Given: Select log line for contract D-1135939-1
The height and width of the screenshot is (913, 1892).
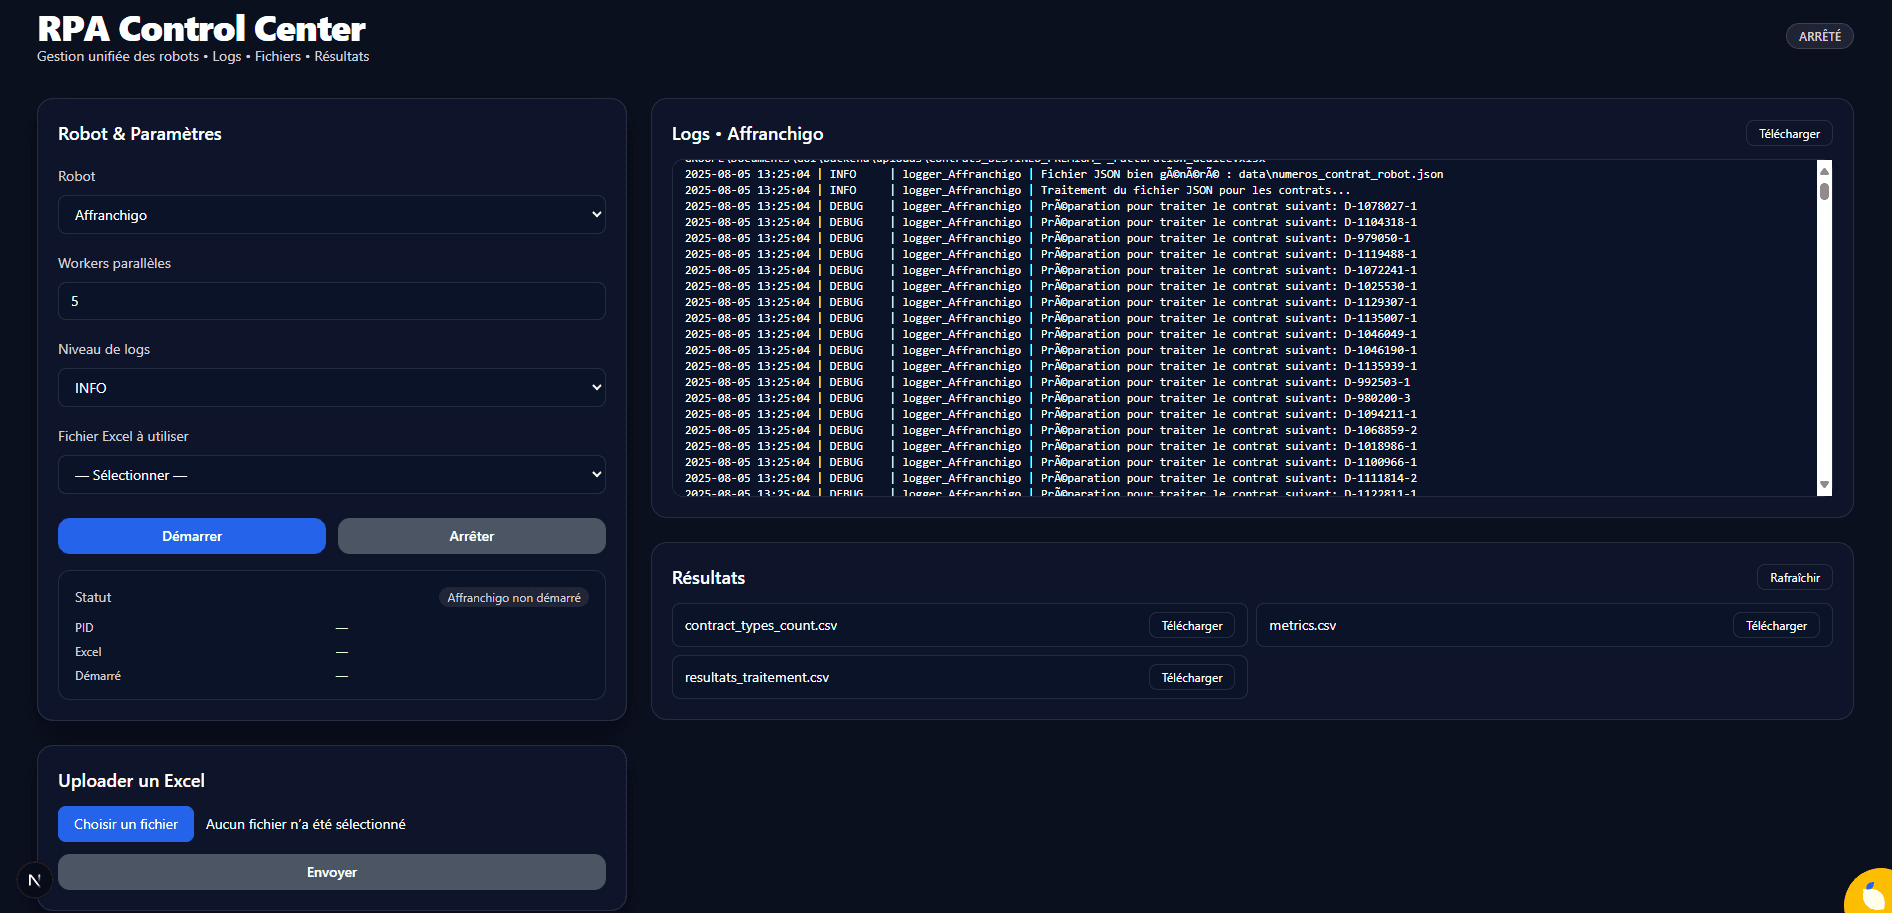Looking at the screenshot, I should tap(1051, 366).
